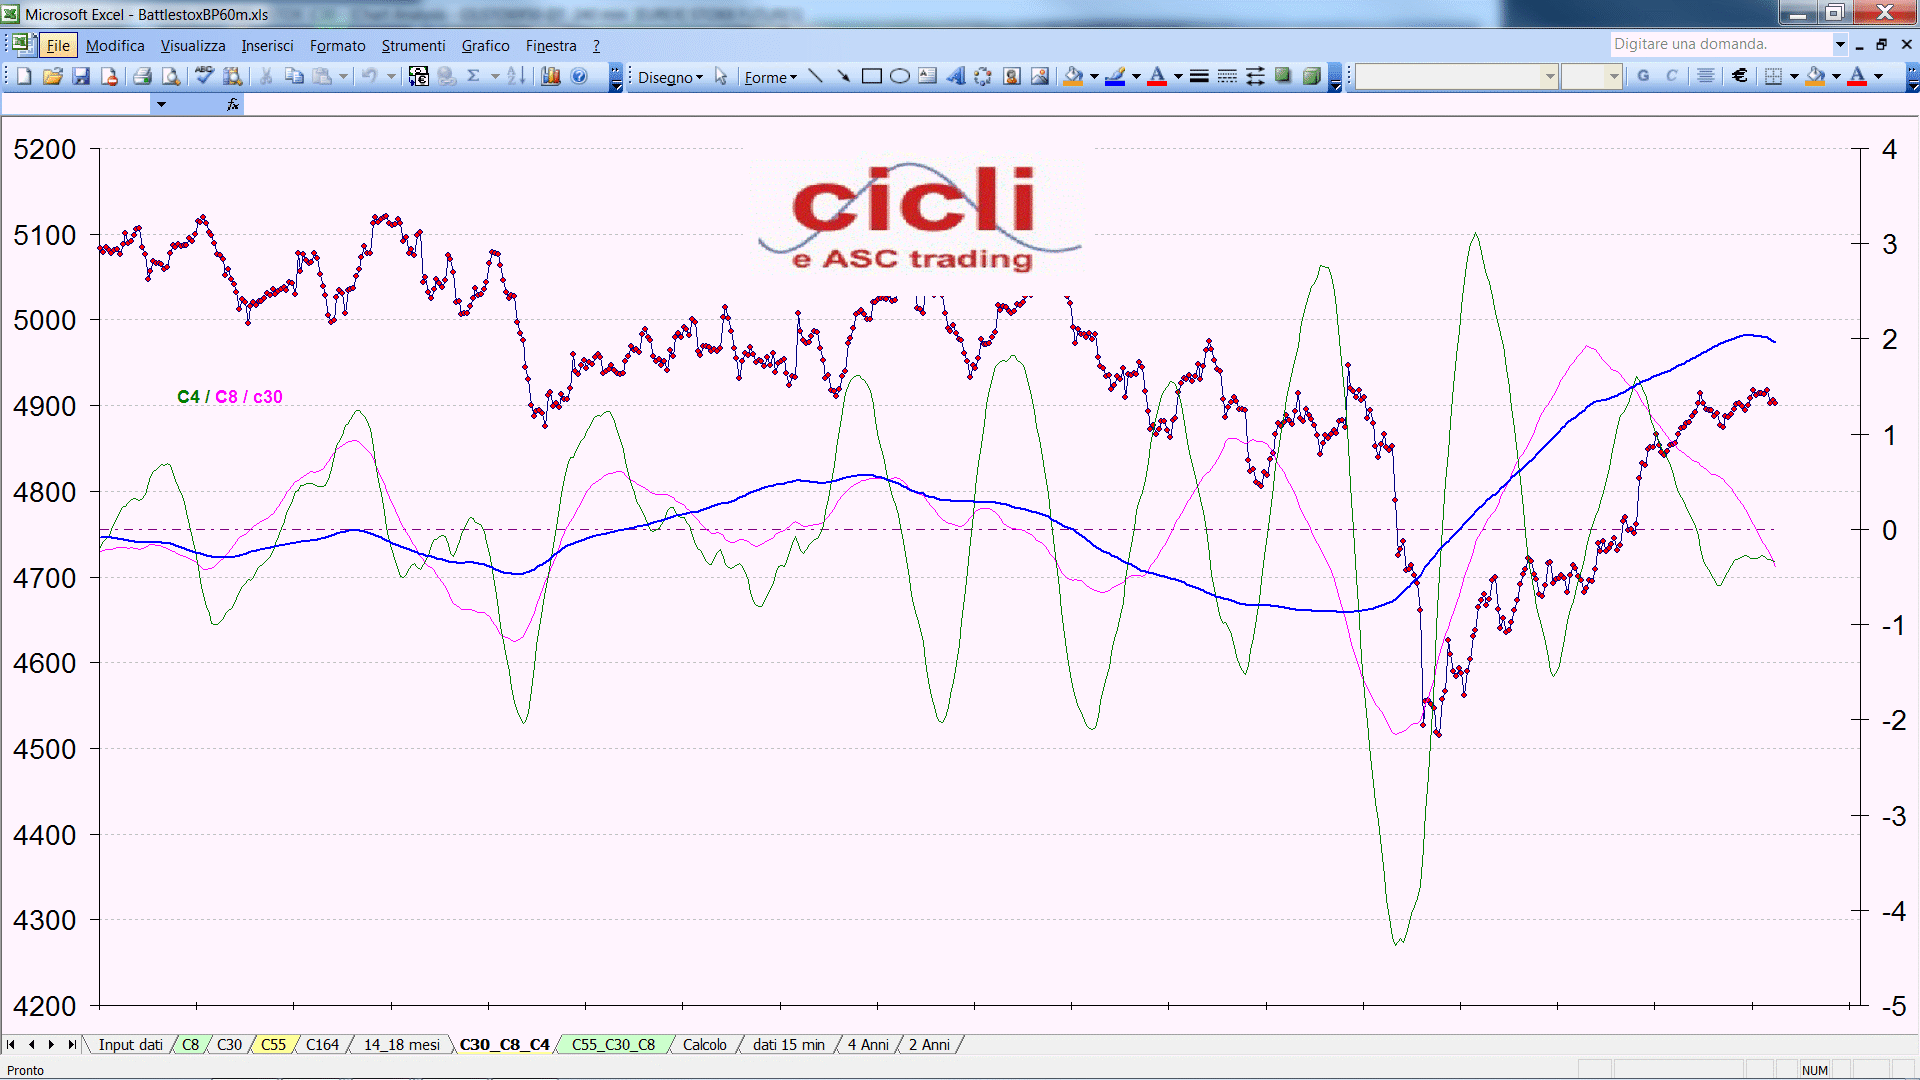This screenshot has width=1920, height=1080.
Task: Open the Strumenti menu
Action: 413,46
